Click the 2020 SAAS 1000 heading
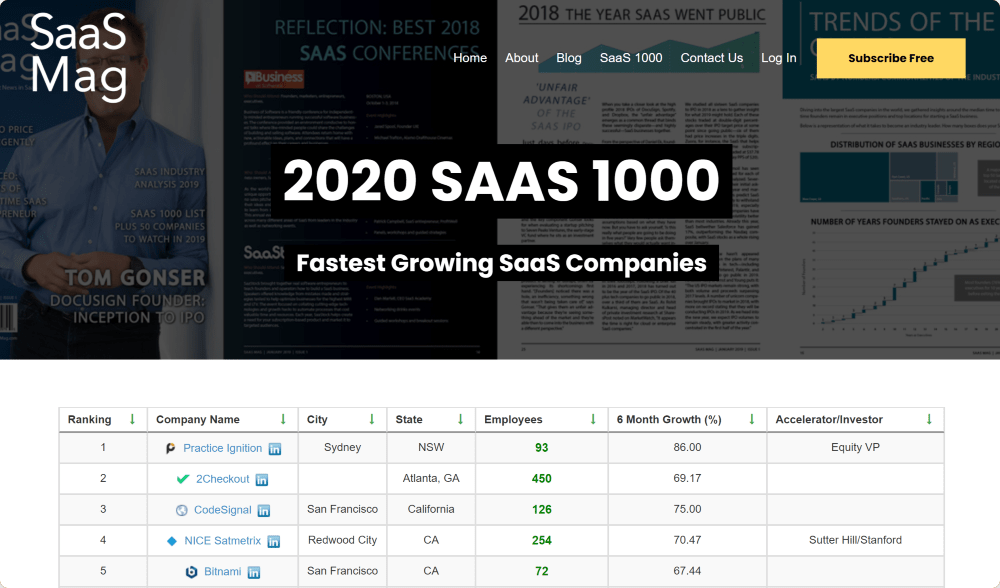Screen dimensions: 1000x588 tap(501, 180)
